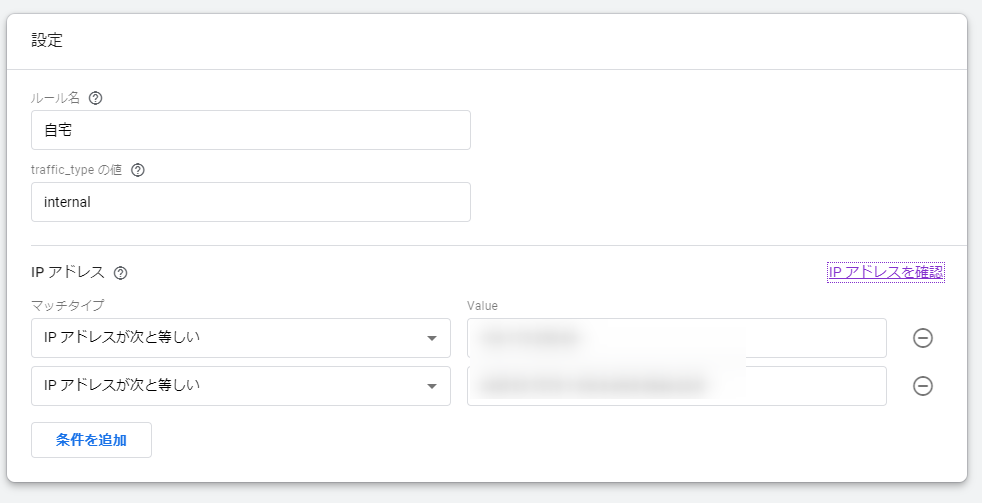982x503 pixels.
Task: Click the traffic_type の値 label
Action: 76,170
